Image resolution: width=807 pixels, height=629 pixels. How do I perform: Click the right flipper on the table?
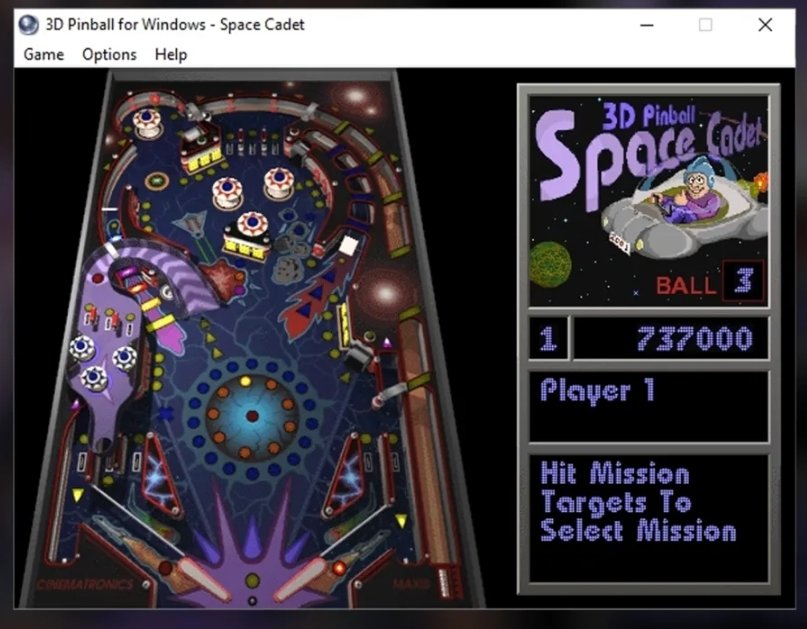tap(301, 579)
